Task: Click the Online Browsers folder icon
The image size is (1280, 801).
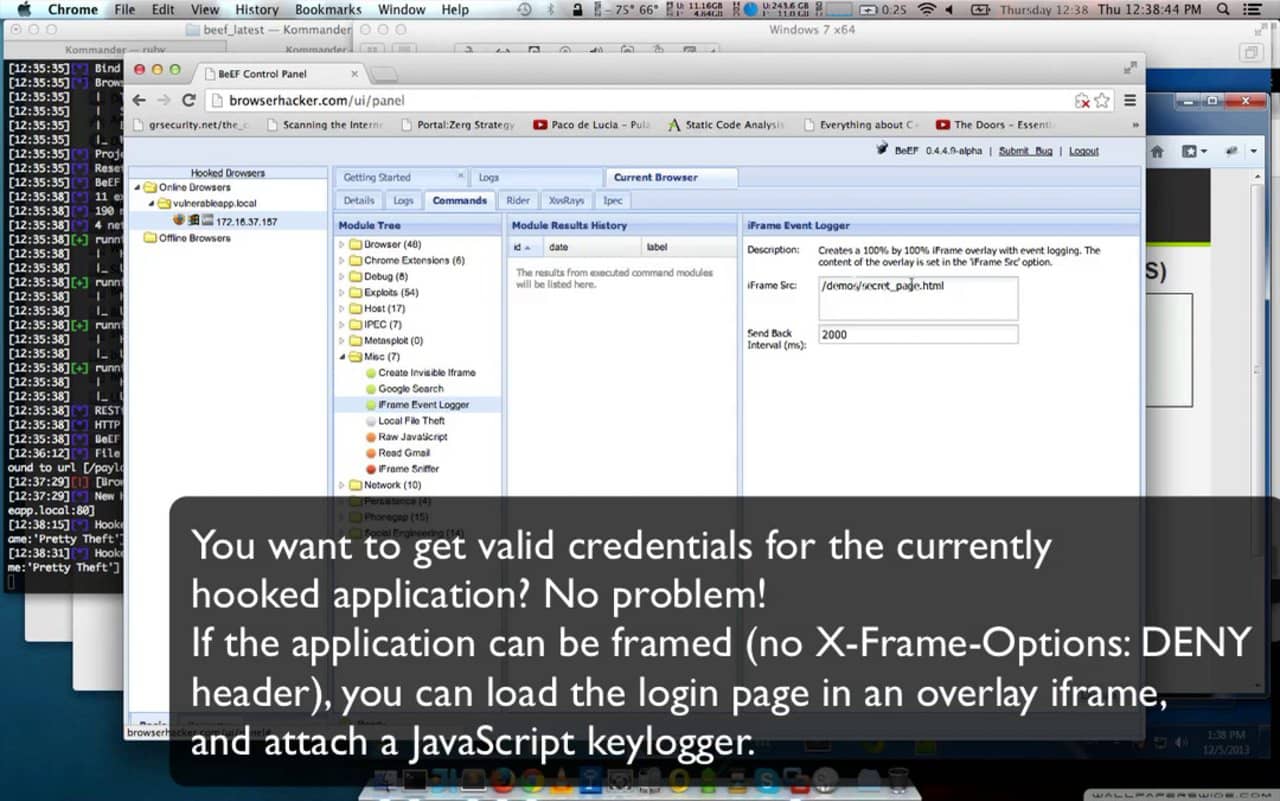Action: pyautogui.click(x=151, y=187)
